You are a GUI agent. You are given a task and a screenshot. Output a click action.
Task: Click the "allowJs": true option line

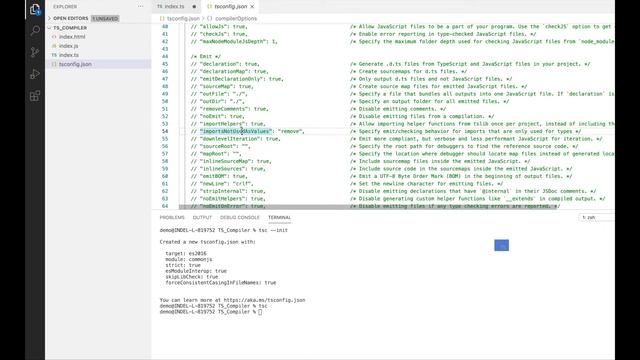point(219,27)
